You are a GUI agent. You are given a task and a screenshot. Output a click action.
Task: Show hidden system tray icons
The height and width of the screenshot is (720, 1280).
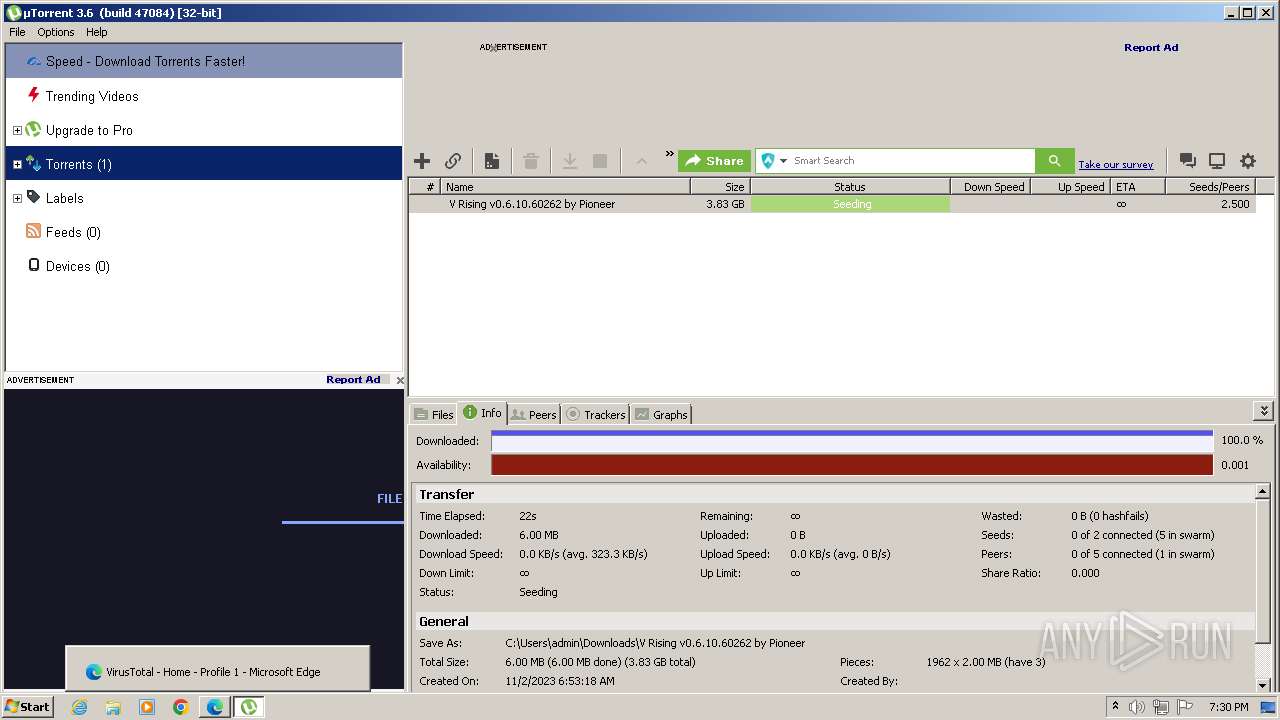coord(1114,707)
